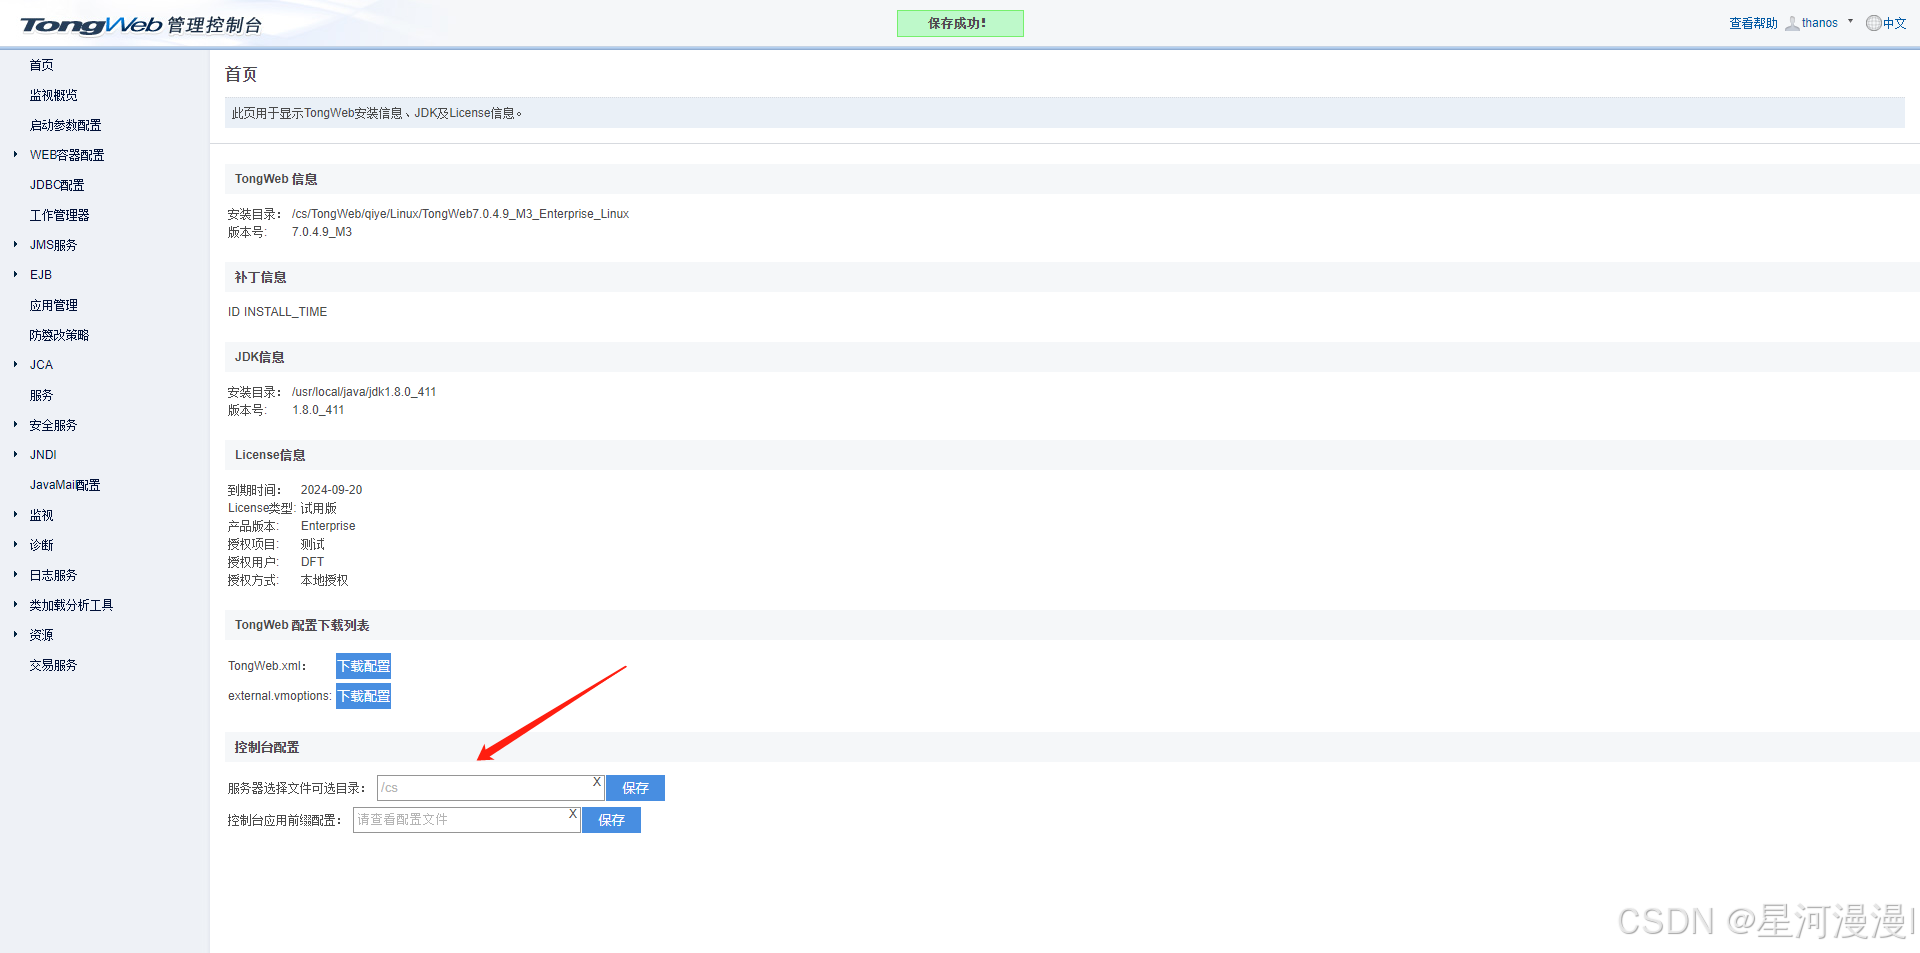Expand the WEB容器配置 tree arrow

(x=15, y=154)
